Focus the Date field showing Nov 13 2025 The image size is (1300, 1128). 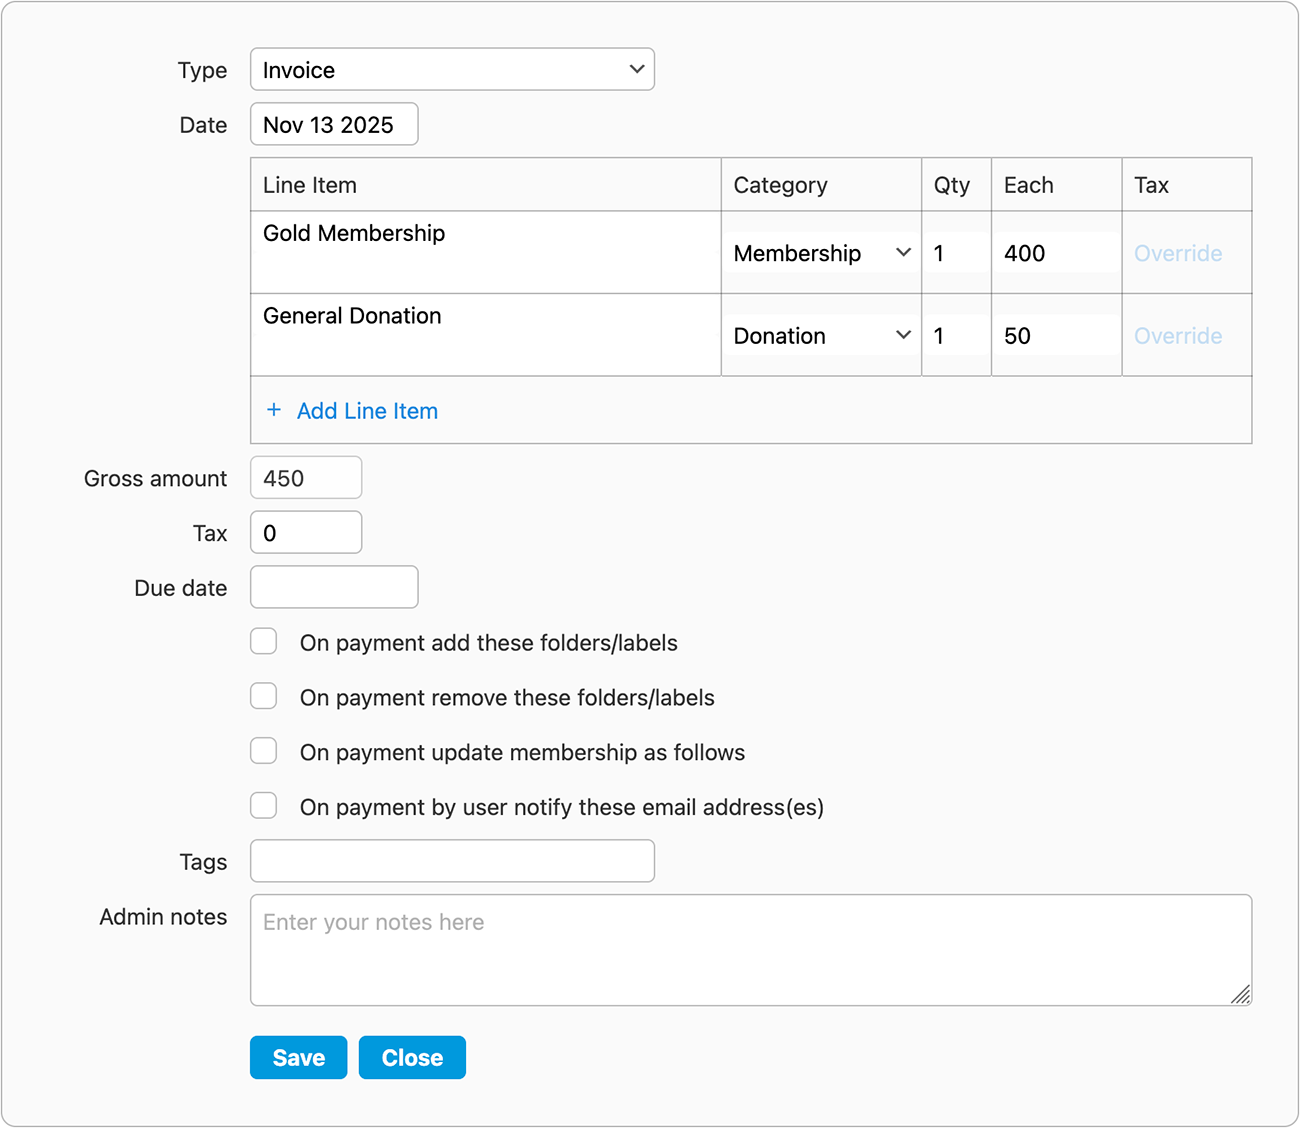334,125
